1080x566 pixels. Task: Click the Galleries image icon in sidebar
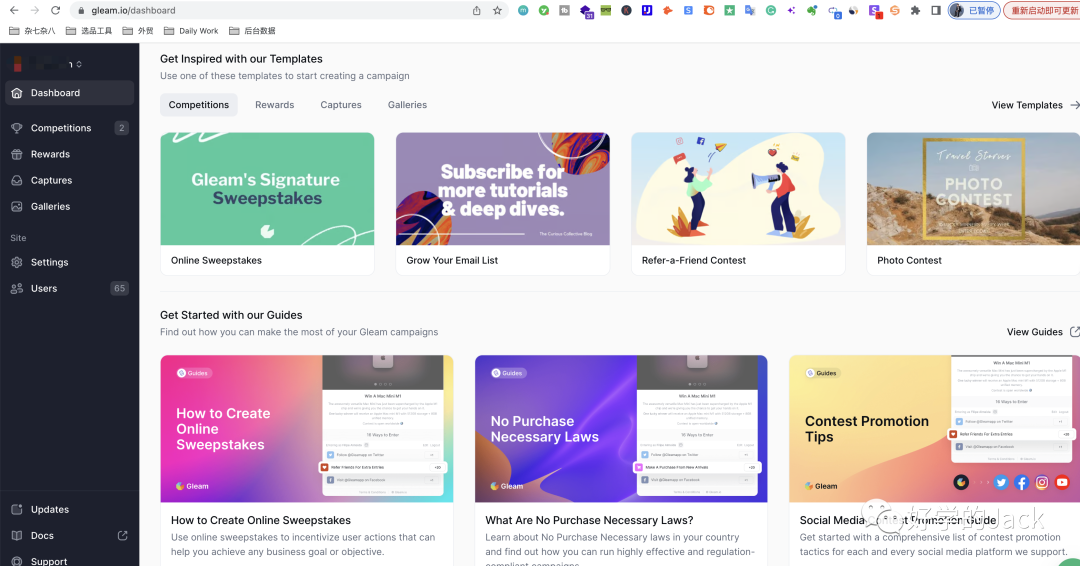[x=17, y=207]
